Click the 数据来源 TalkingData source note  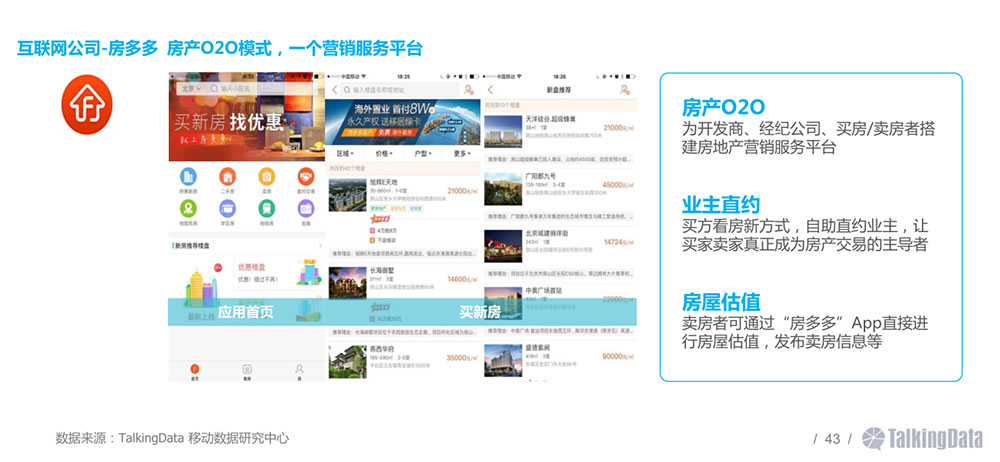[172, 438]
